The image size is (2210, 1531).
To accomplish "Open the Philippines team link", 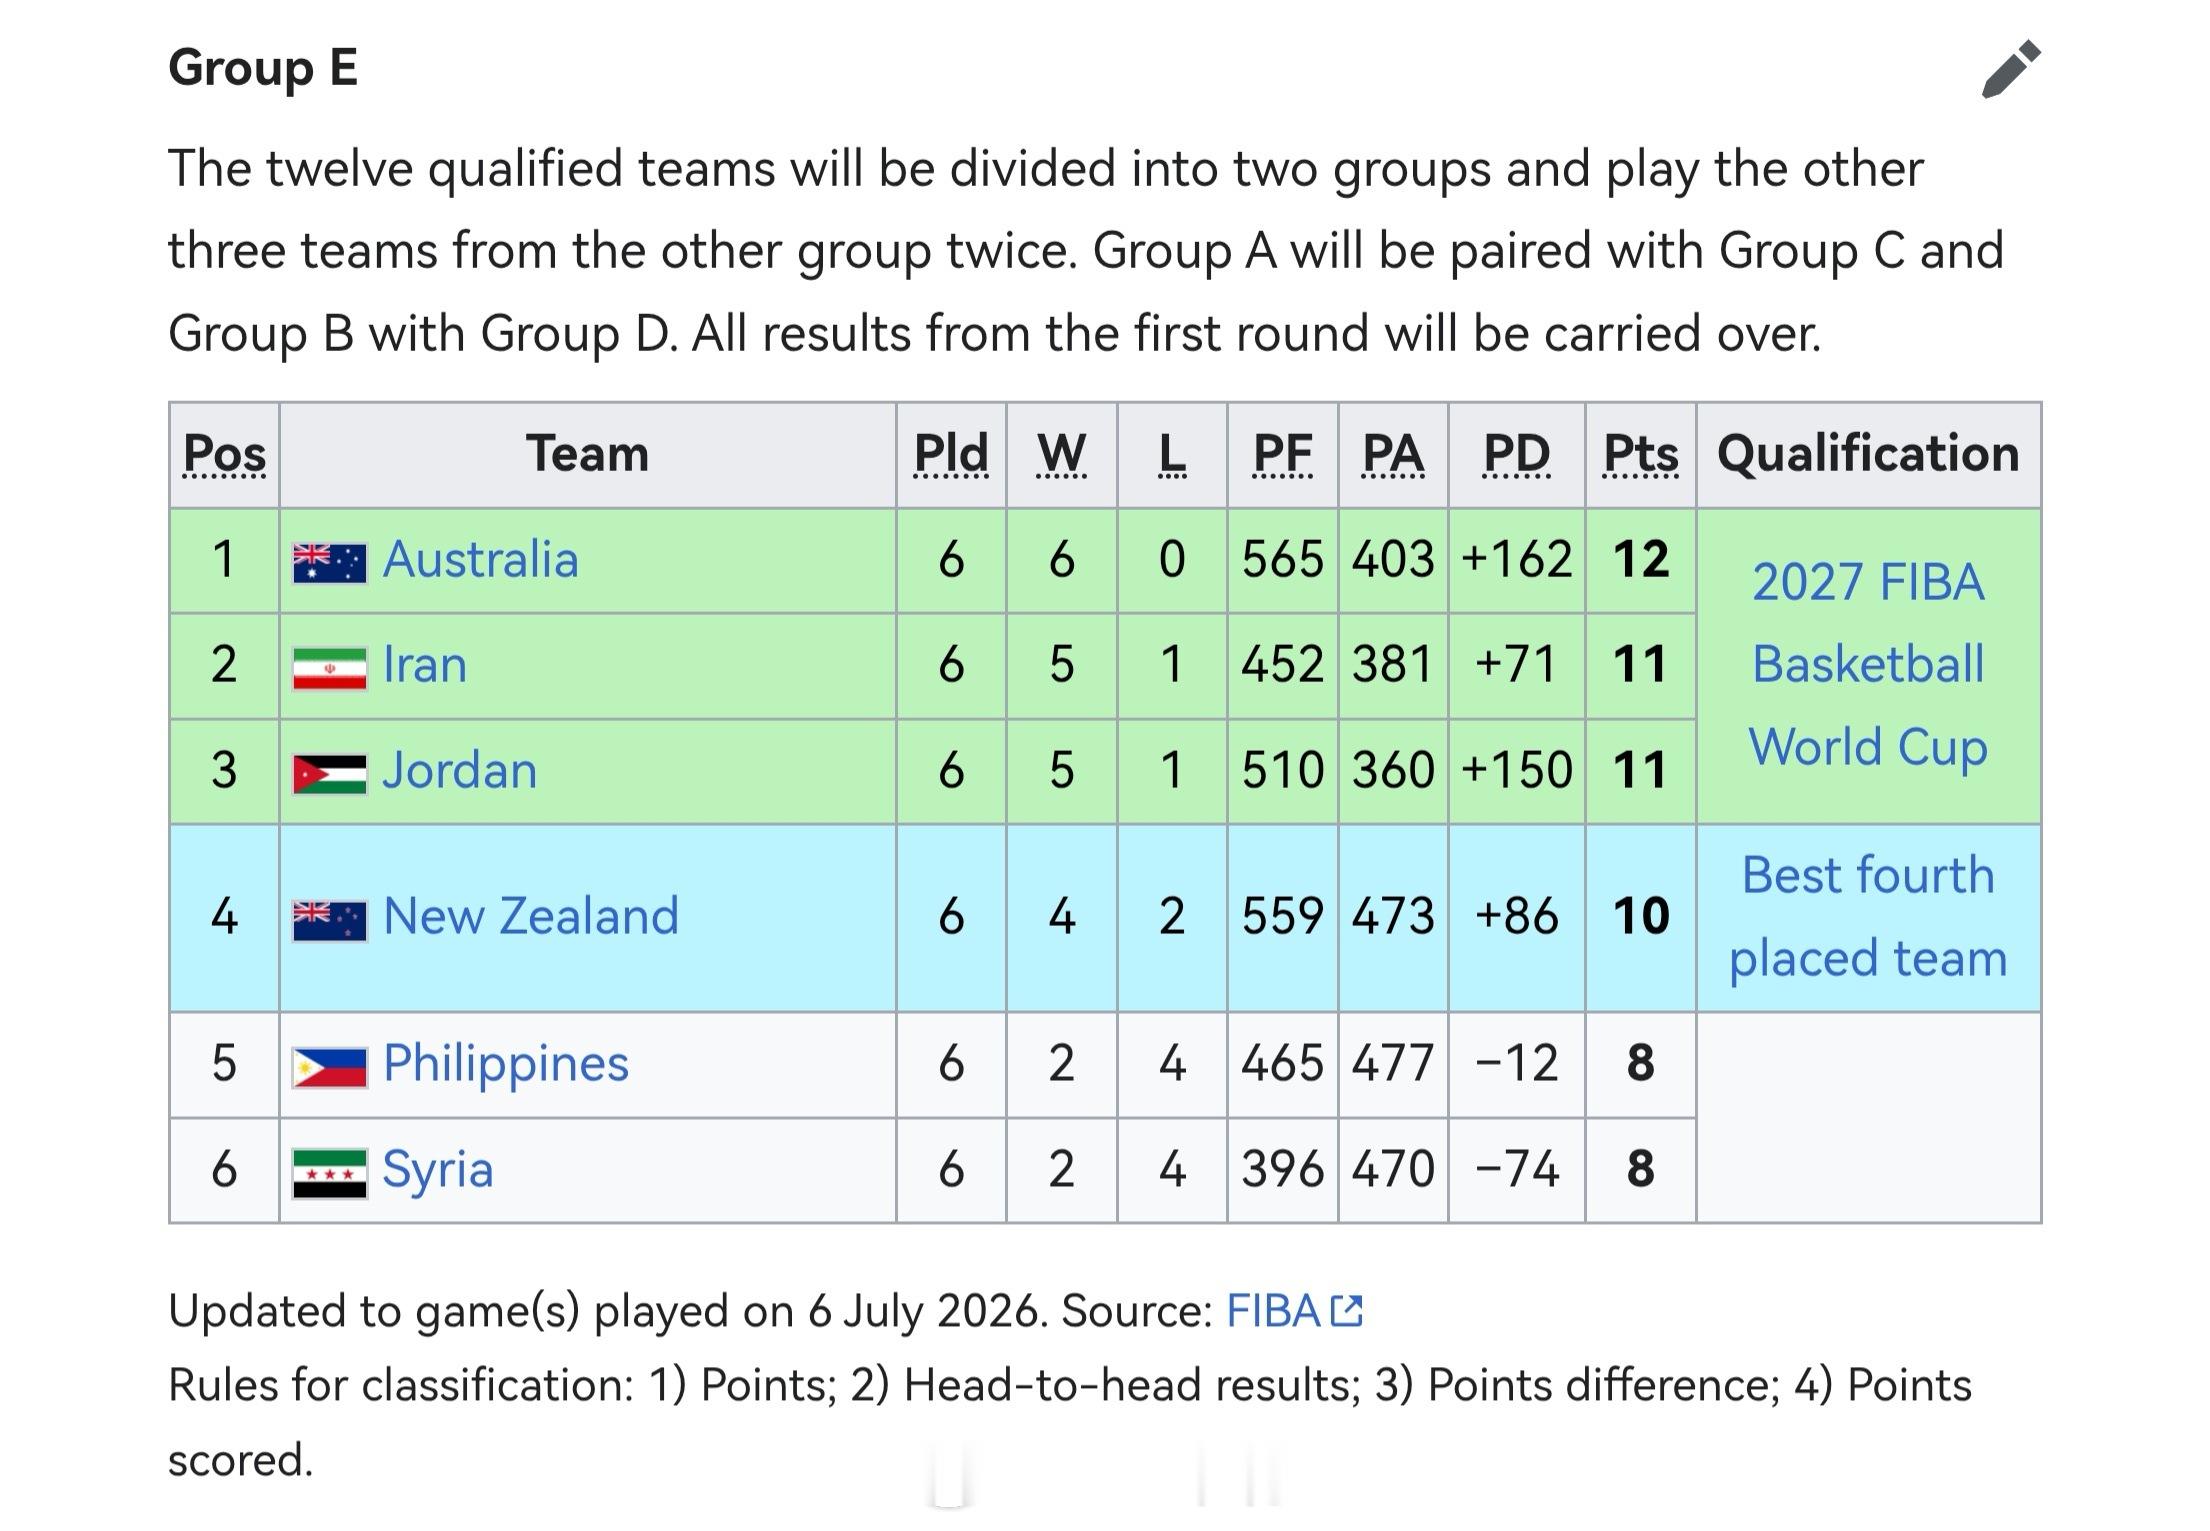I will (506, 1064).
